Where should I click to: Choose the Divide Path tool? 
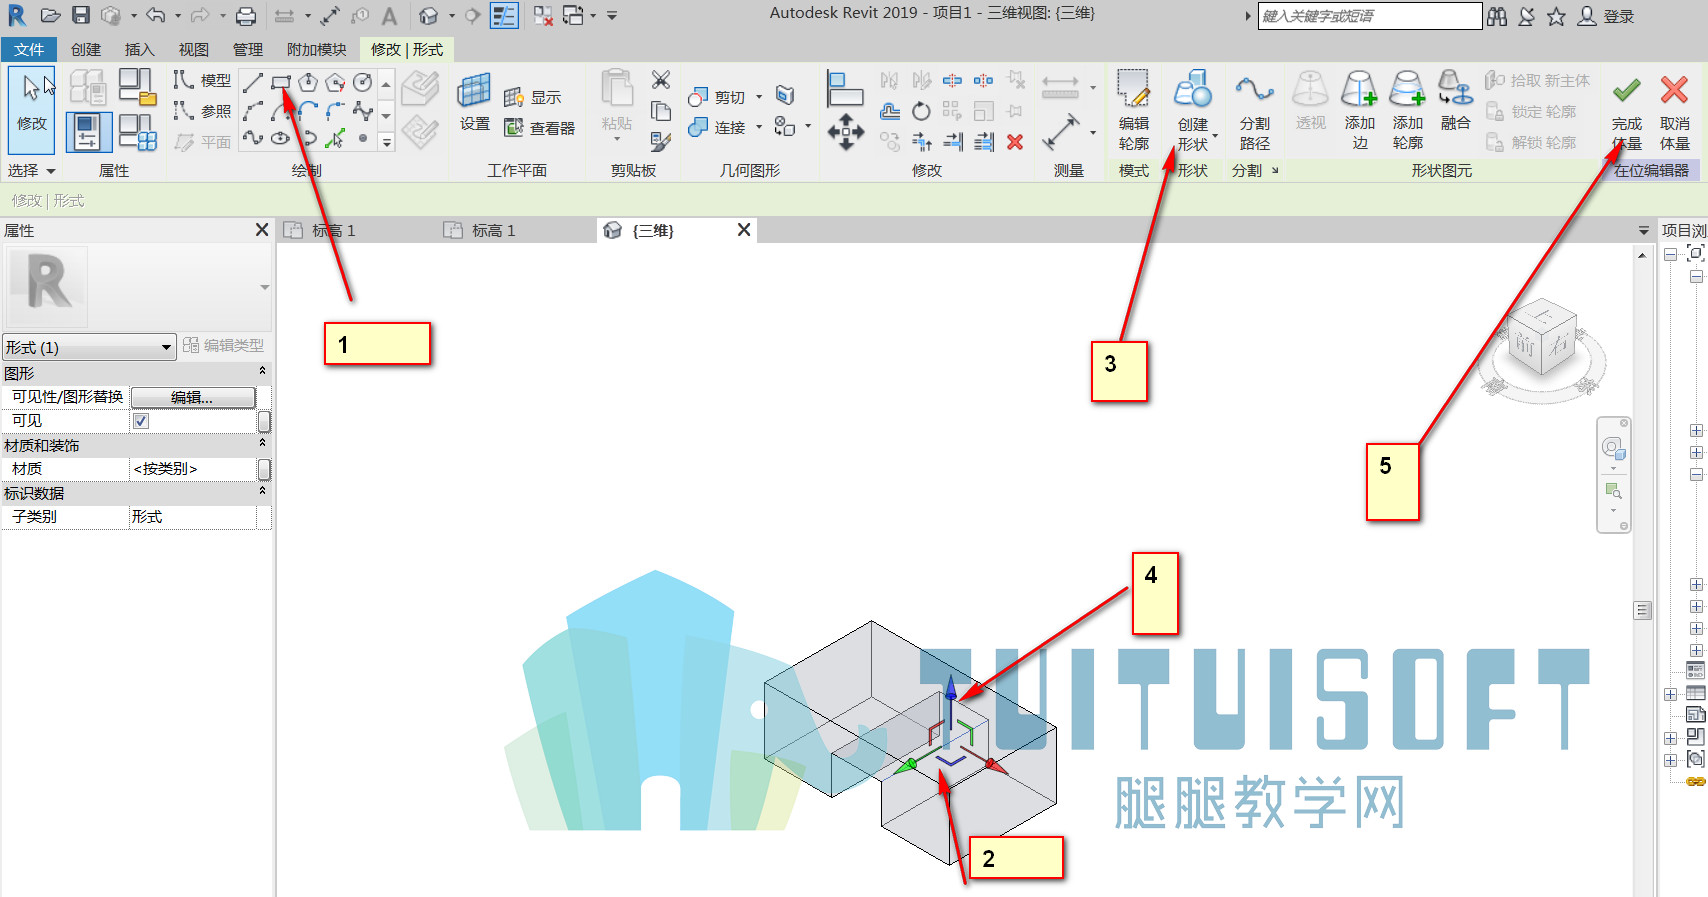pyautogui.click(x=1254, y=110)
